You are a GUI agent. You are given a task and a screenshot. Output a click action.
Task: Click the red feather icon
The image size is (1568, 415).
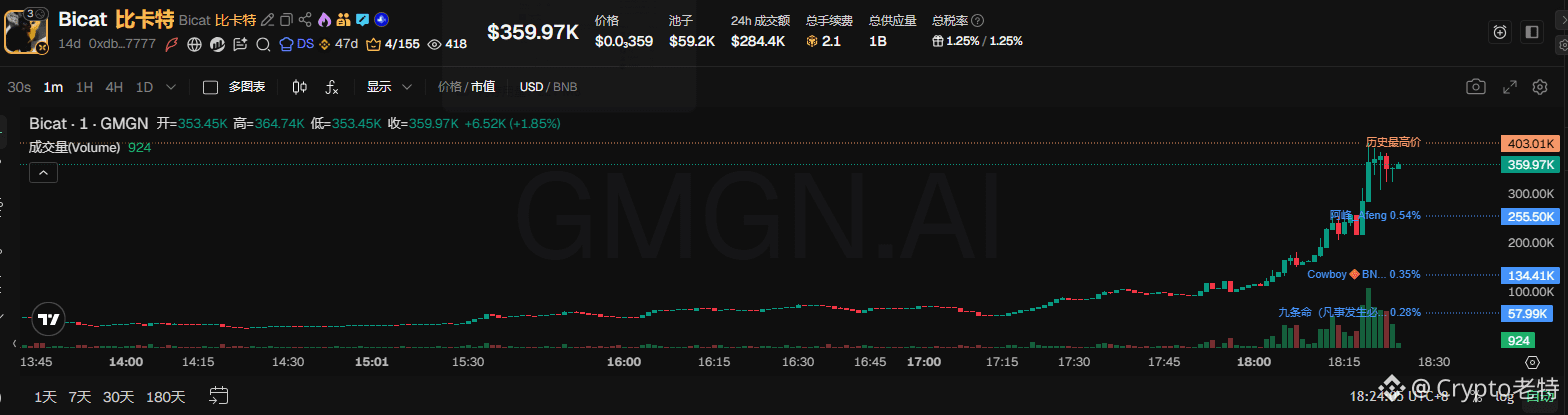171,44
